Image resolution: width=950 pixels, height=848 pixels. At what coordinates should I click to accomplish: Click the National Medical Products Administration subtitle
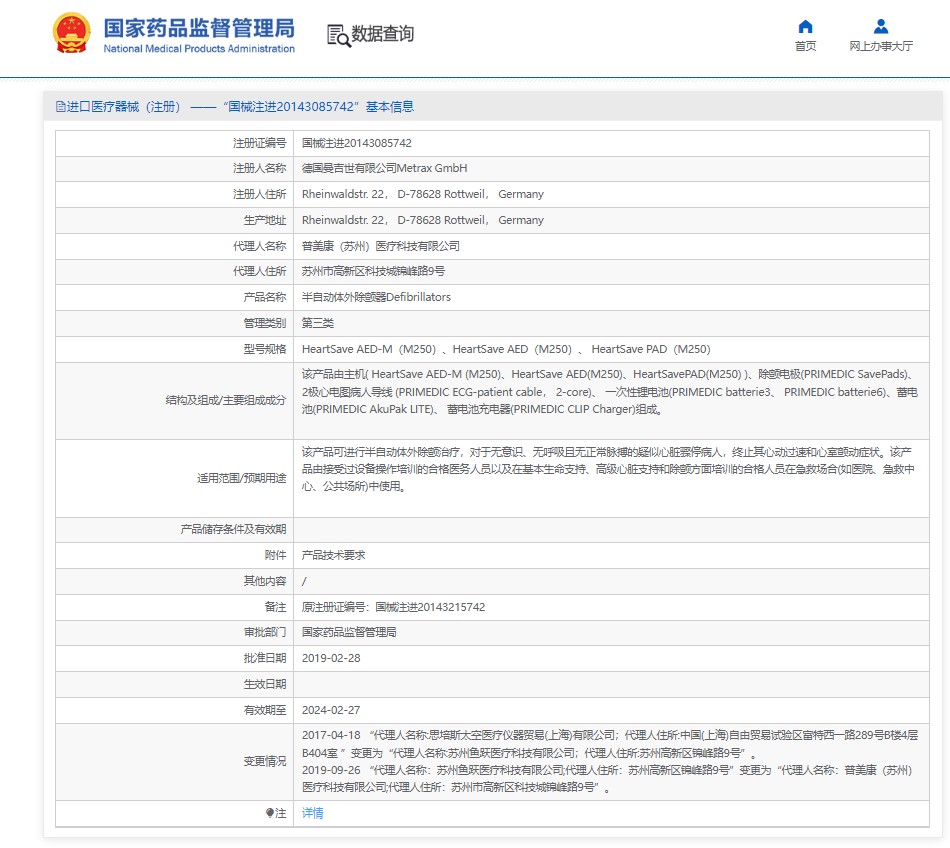pos(199,48)
